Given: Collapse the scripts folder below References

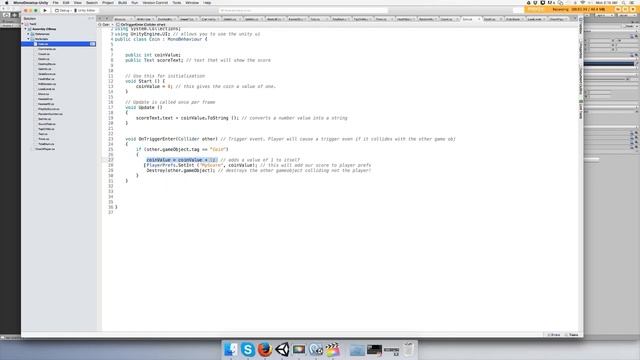Looking at the screenshot, I should pyautogui.click(x=29, y=39).
